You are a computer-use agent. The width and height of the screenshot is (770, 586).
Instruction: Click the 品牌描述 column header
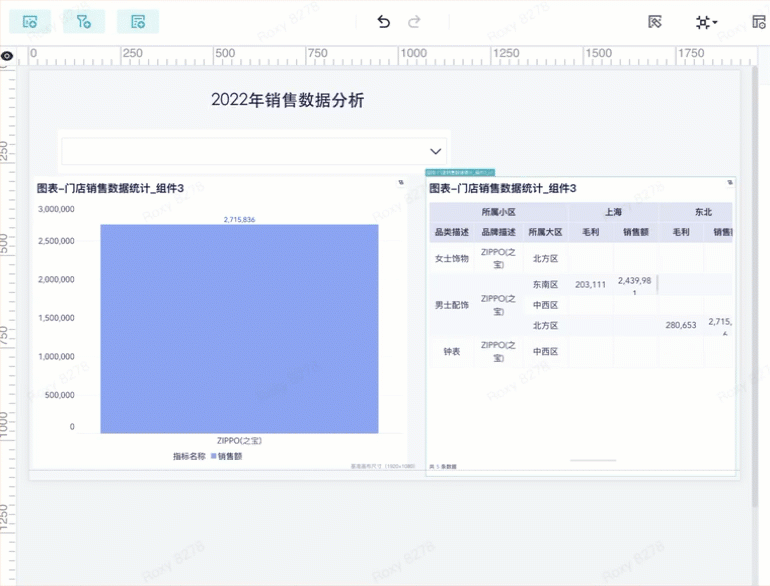point(498,232)
